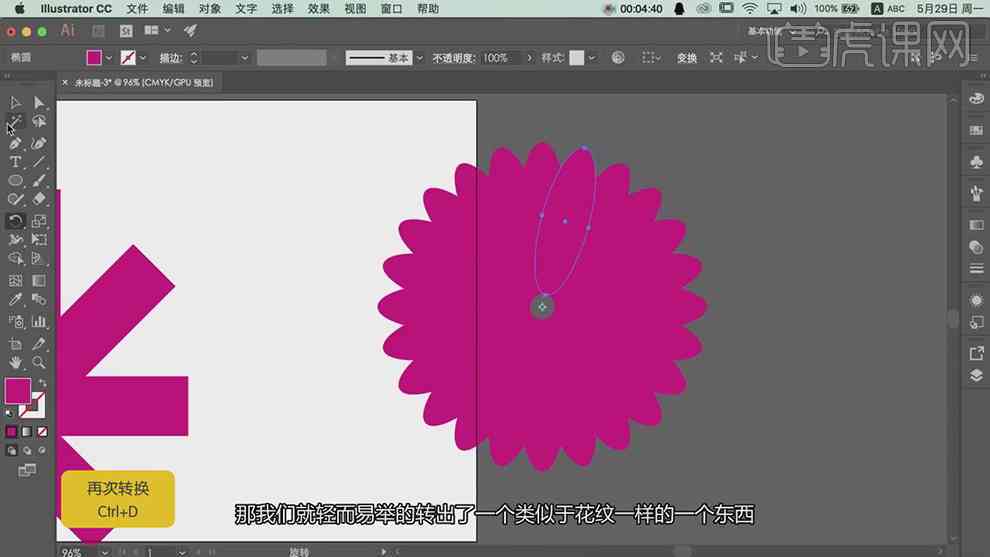Swap fill and stroke colors
This screenshot has width=990, height=557.
(x=42, y=383)
